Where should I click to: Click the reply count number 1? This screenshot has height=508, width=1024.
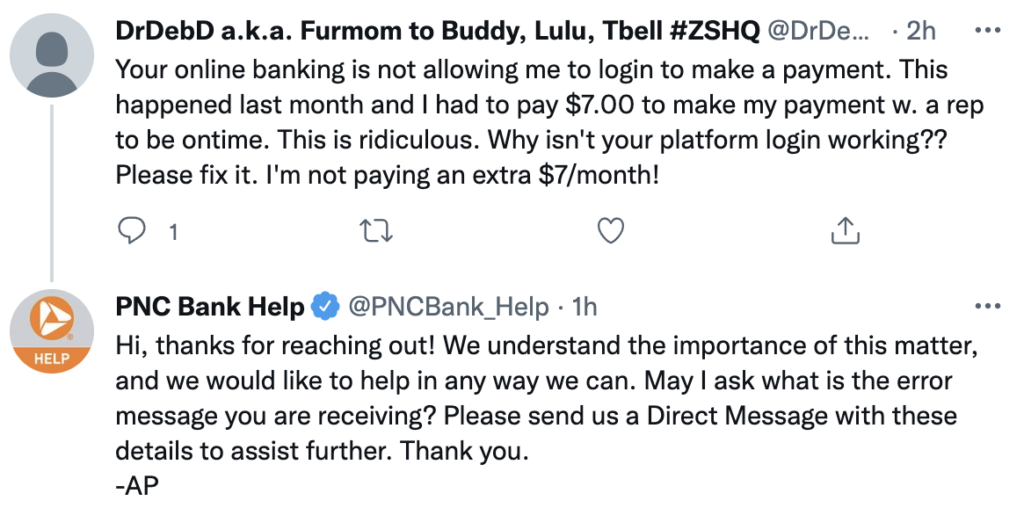pyautogui.click(x=173, y=232)
